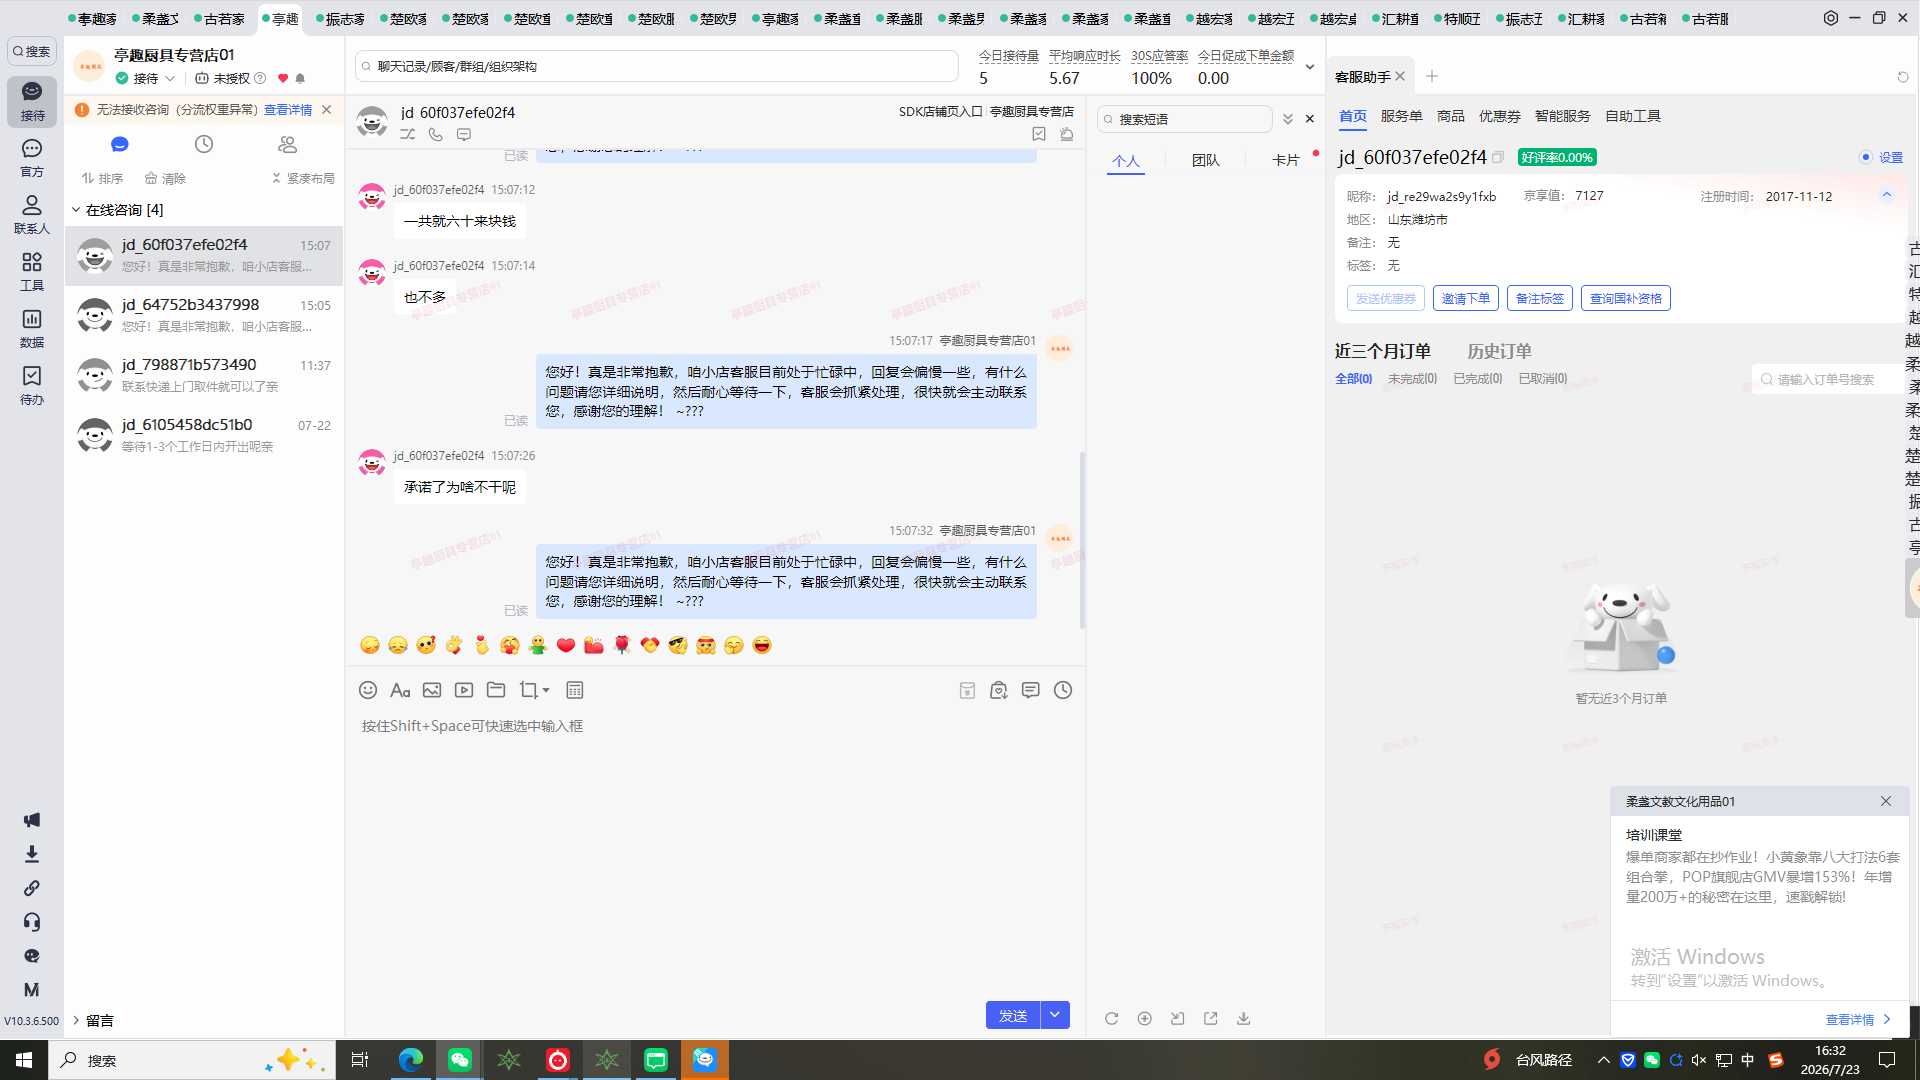Toggle 紧凑布局 compact layout
1920x1080 pixels.
coord(303,178)
